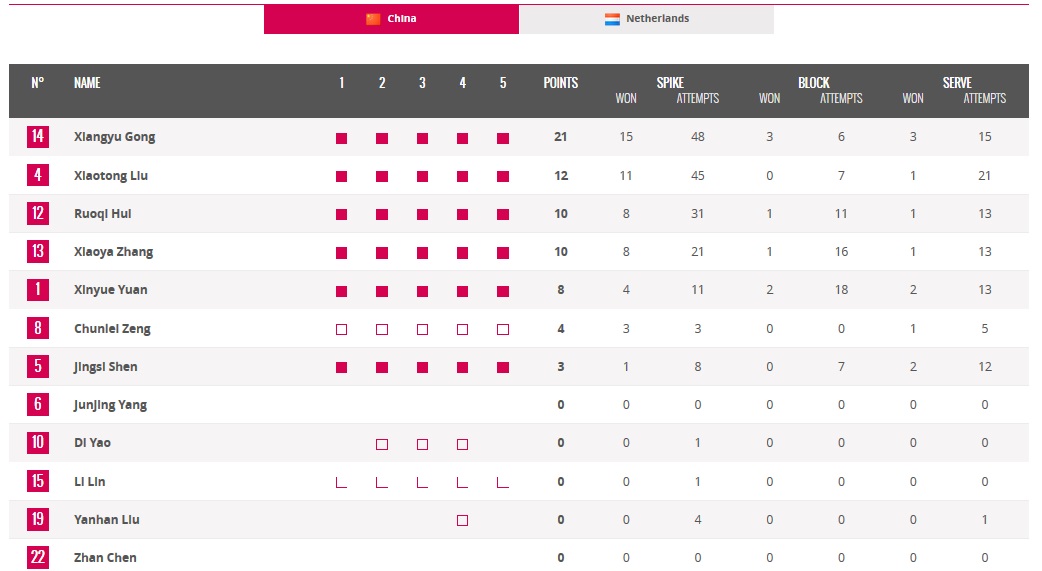Open the Netherlands team tab
The height and width of the screenshot is (571, 1042).
(x=646, y=19)
